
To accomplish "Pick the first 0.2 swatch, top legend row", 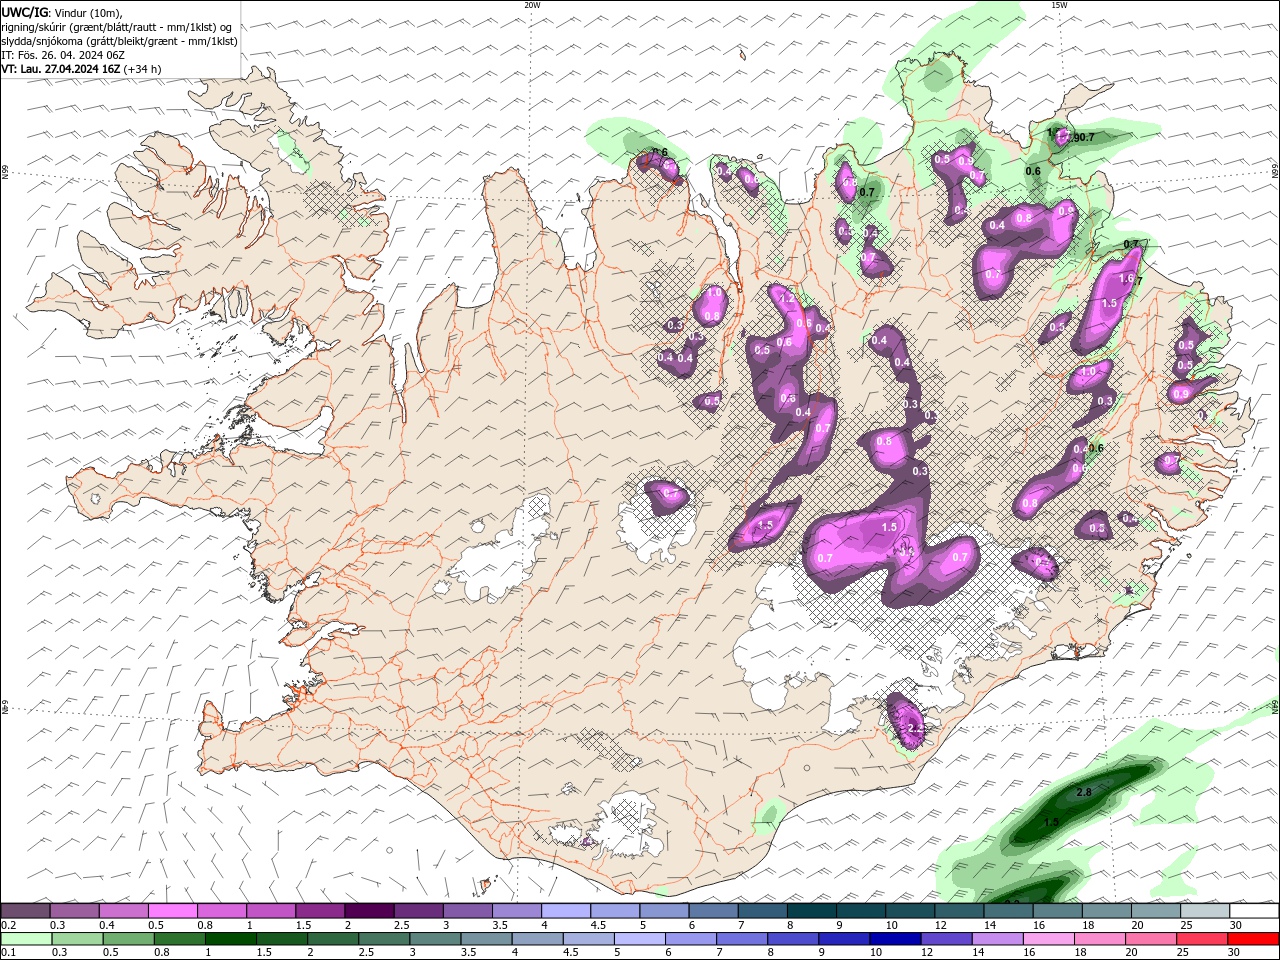I will click(x=26, y=911).
